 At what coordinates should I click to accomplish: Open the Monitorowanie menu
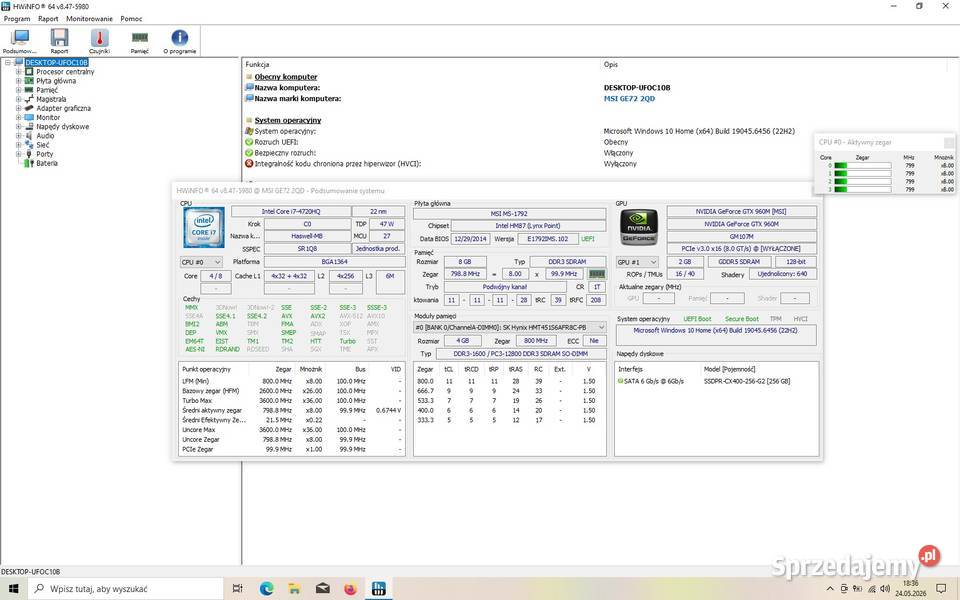coord(89,19)
